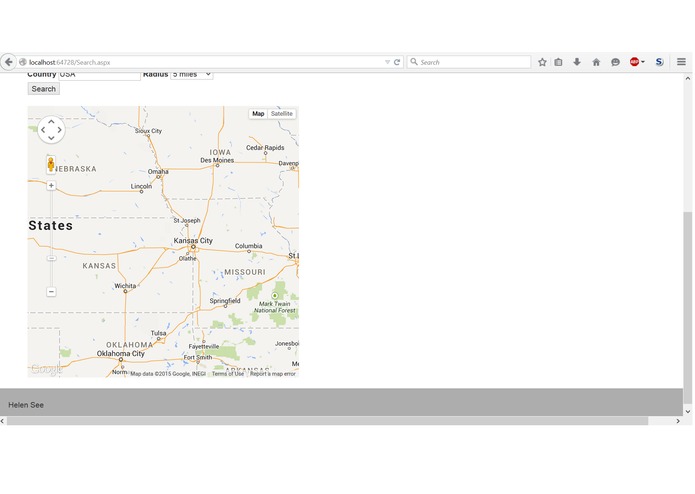Click horizontal scroll right arrow
This screenshot has width=695, height=494.
[x=678, y=421]
